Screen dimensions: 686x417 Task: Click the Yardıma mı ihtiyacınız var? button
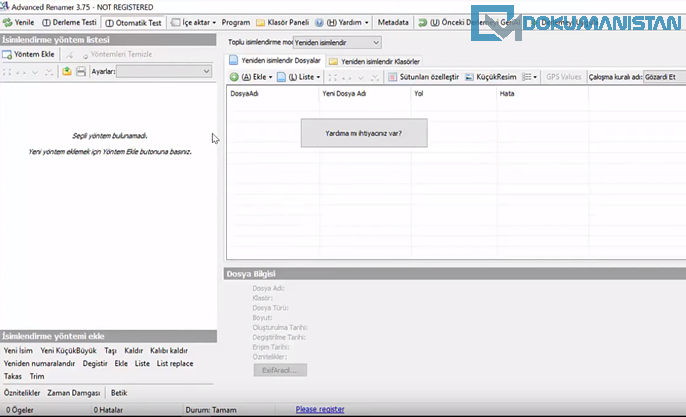click(364, 133)
